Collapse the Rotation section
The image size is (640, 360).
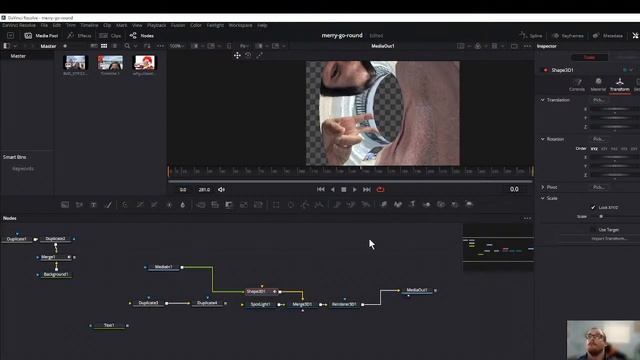tap(543, 139)
